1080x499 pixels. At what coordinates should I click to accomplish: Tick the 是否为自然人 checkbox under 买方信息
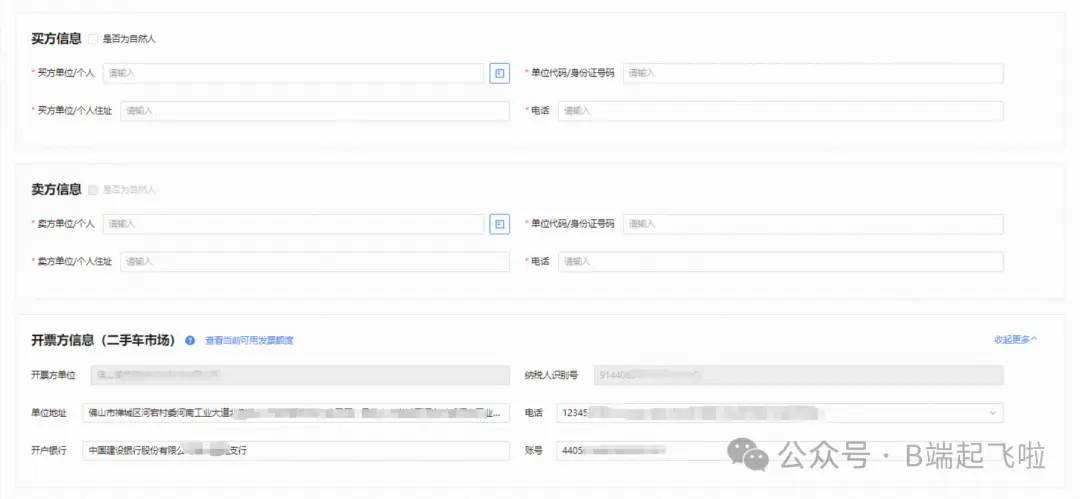pyautogui.click(x=93, y=39)
